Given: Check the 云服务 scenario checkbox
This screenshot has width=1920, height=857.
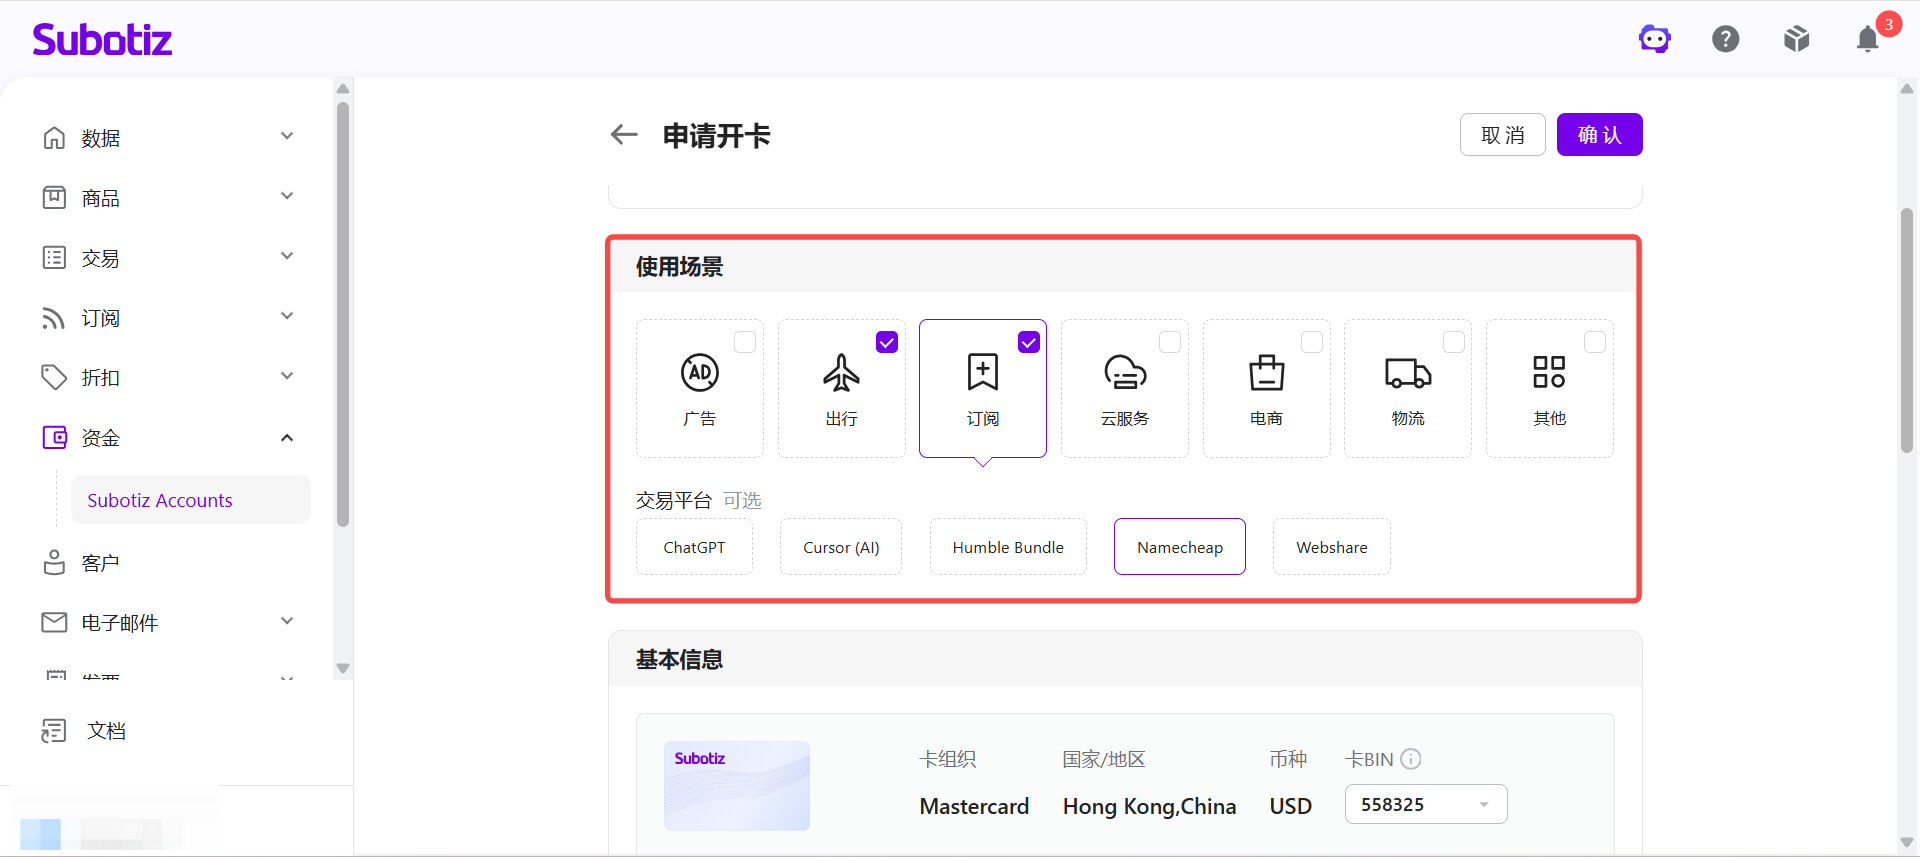Looking at the screenshot, I should (1170, 342).
